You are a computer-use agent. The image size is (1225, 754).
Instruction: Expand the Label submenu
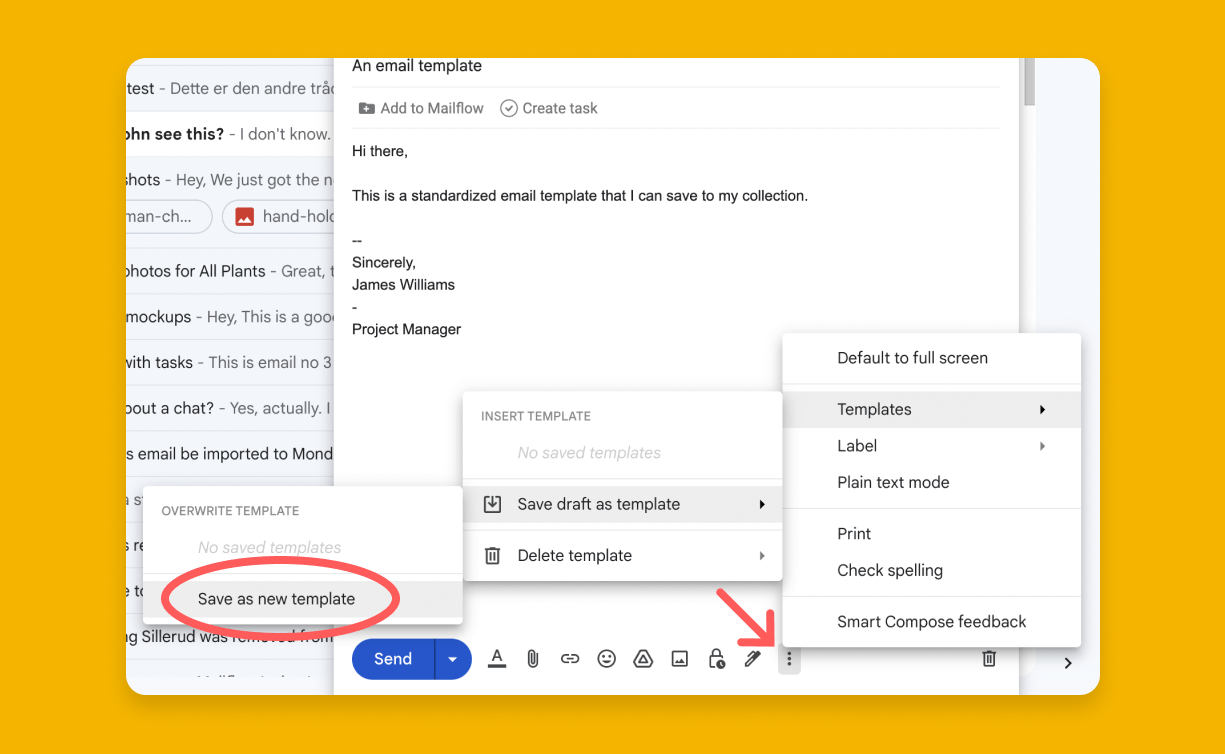[x=857, y=445]
